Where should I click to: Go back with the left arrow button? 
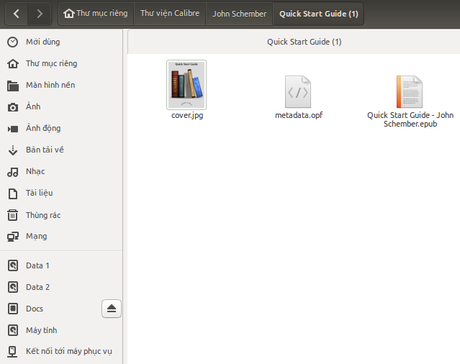pos(16,14)
